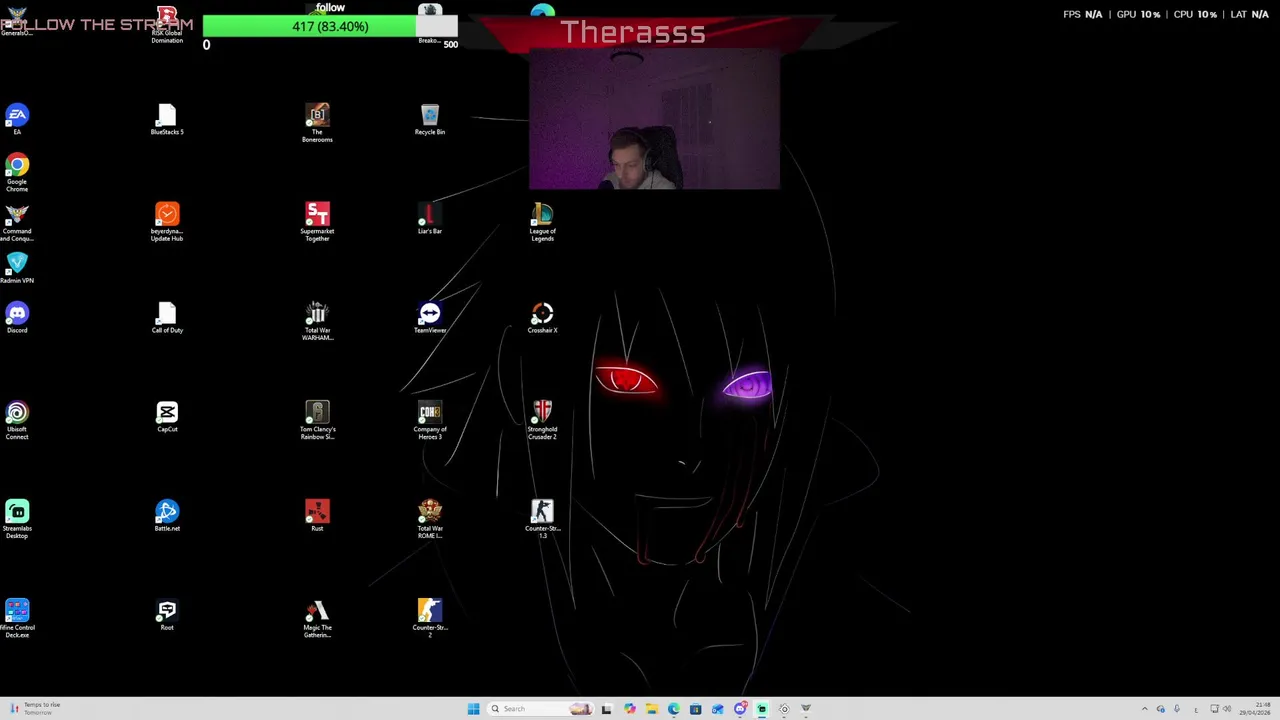Open the EA app desktop icon

point(17,119)
